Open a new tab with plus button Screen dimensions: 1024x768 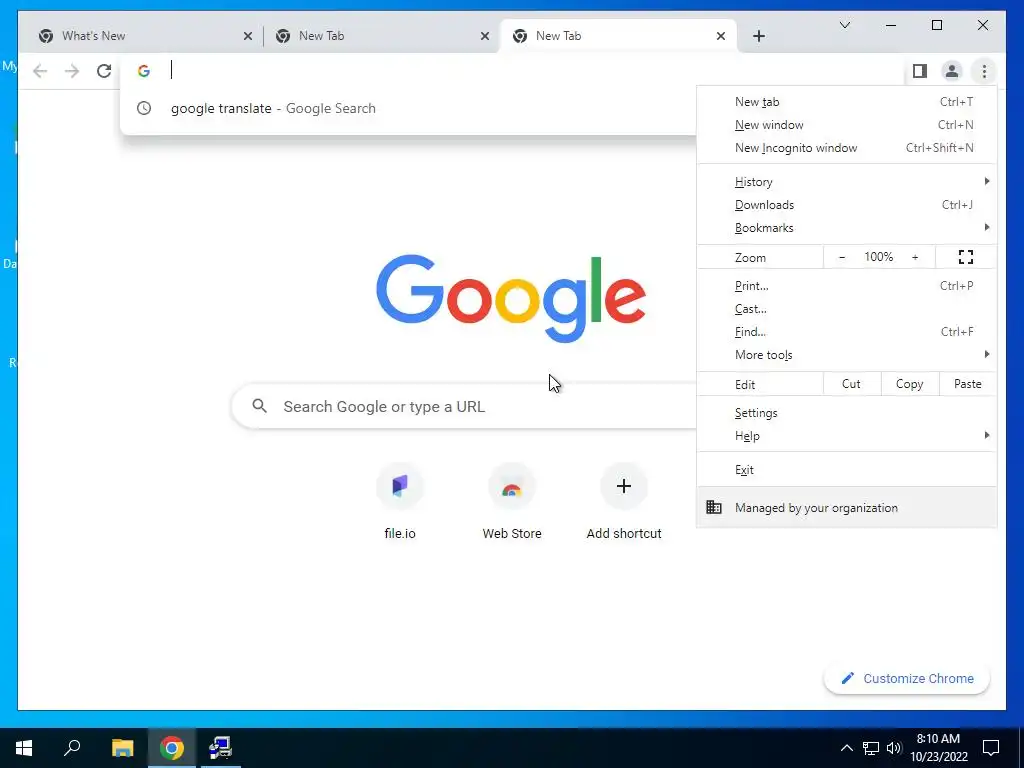pos(758,36)
